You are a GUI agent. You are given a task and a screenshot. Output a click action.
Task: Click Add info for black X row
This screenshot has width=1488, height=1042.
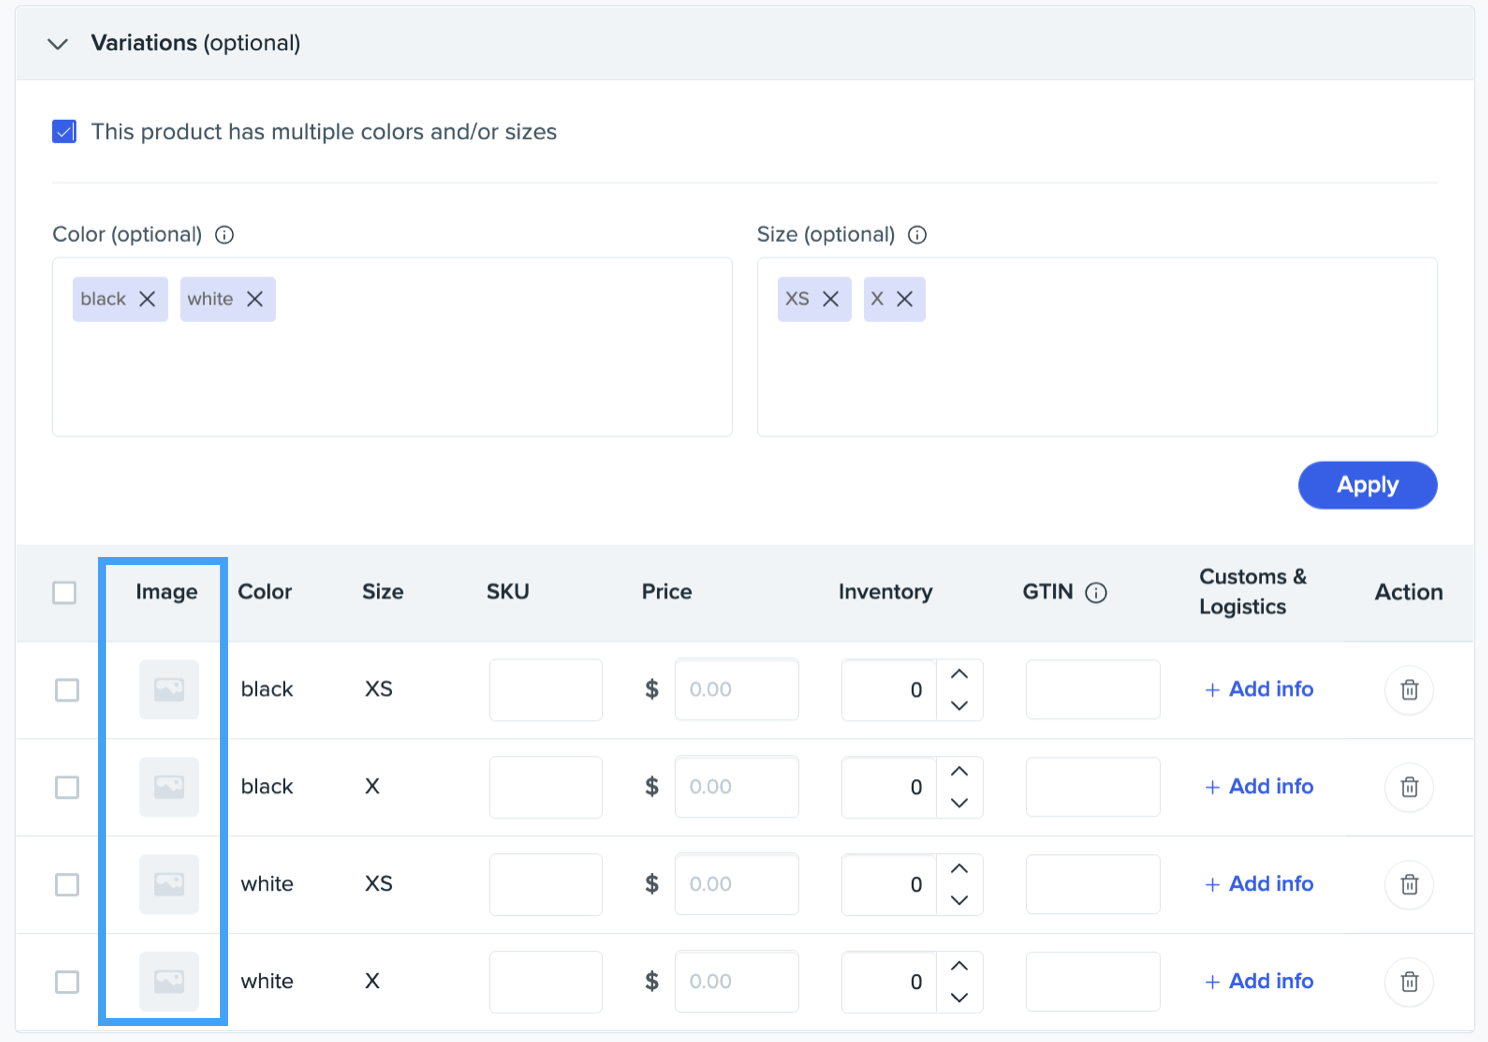pyautogui.click(x=1259, y=787)
